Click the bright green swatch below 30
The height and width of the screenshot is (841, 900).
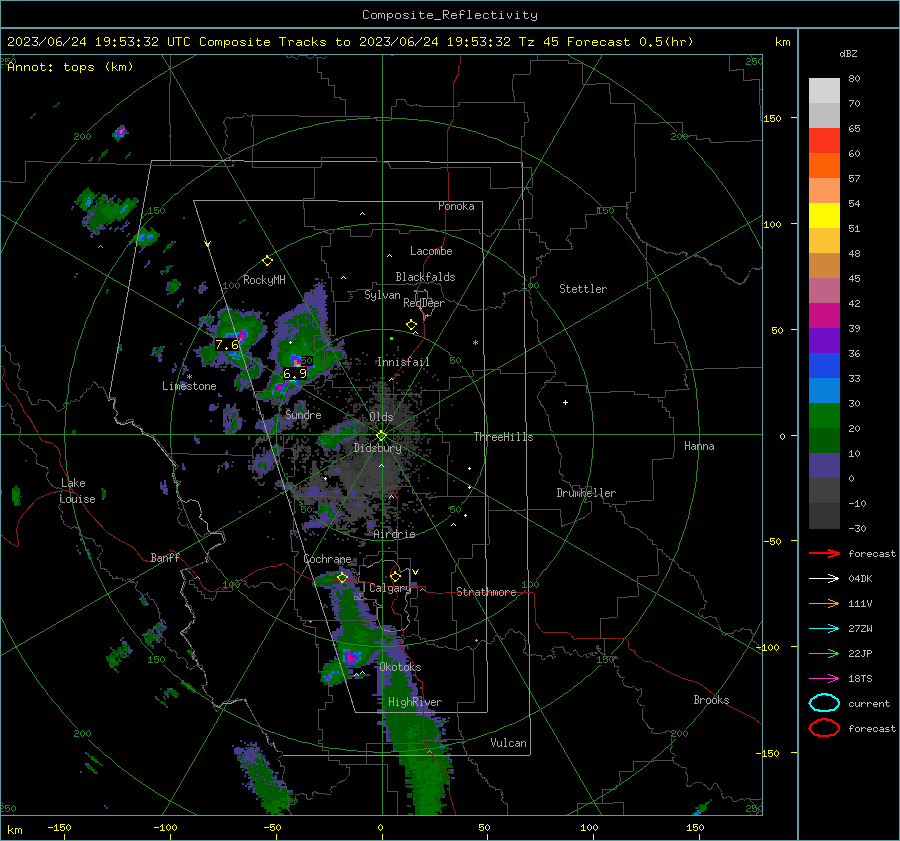click(824, 415)
